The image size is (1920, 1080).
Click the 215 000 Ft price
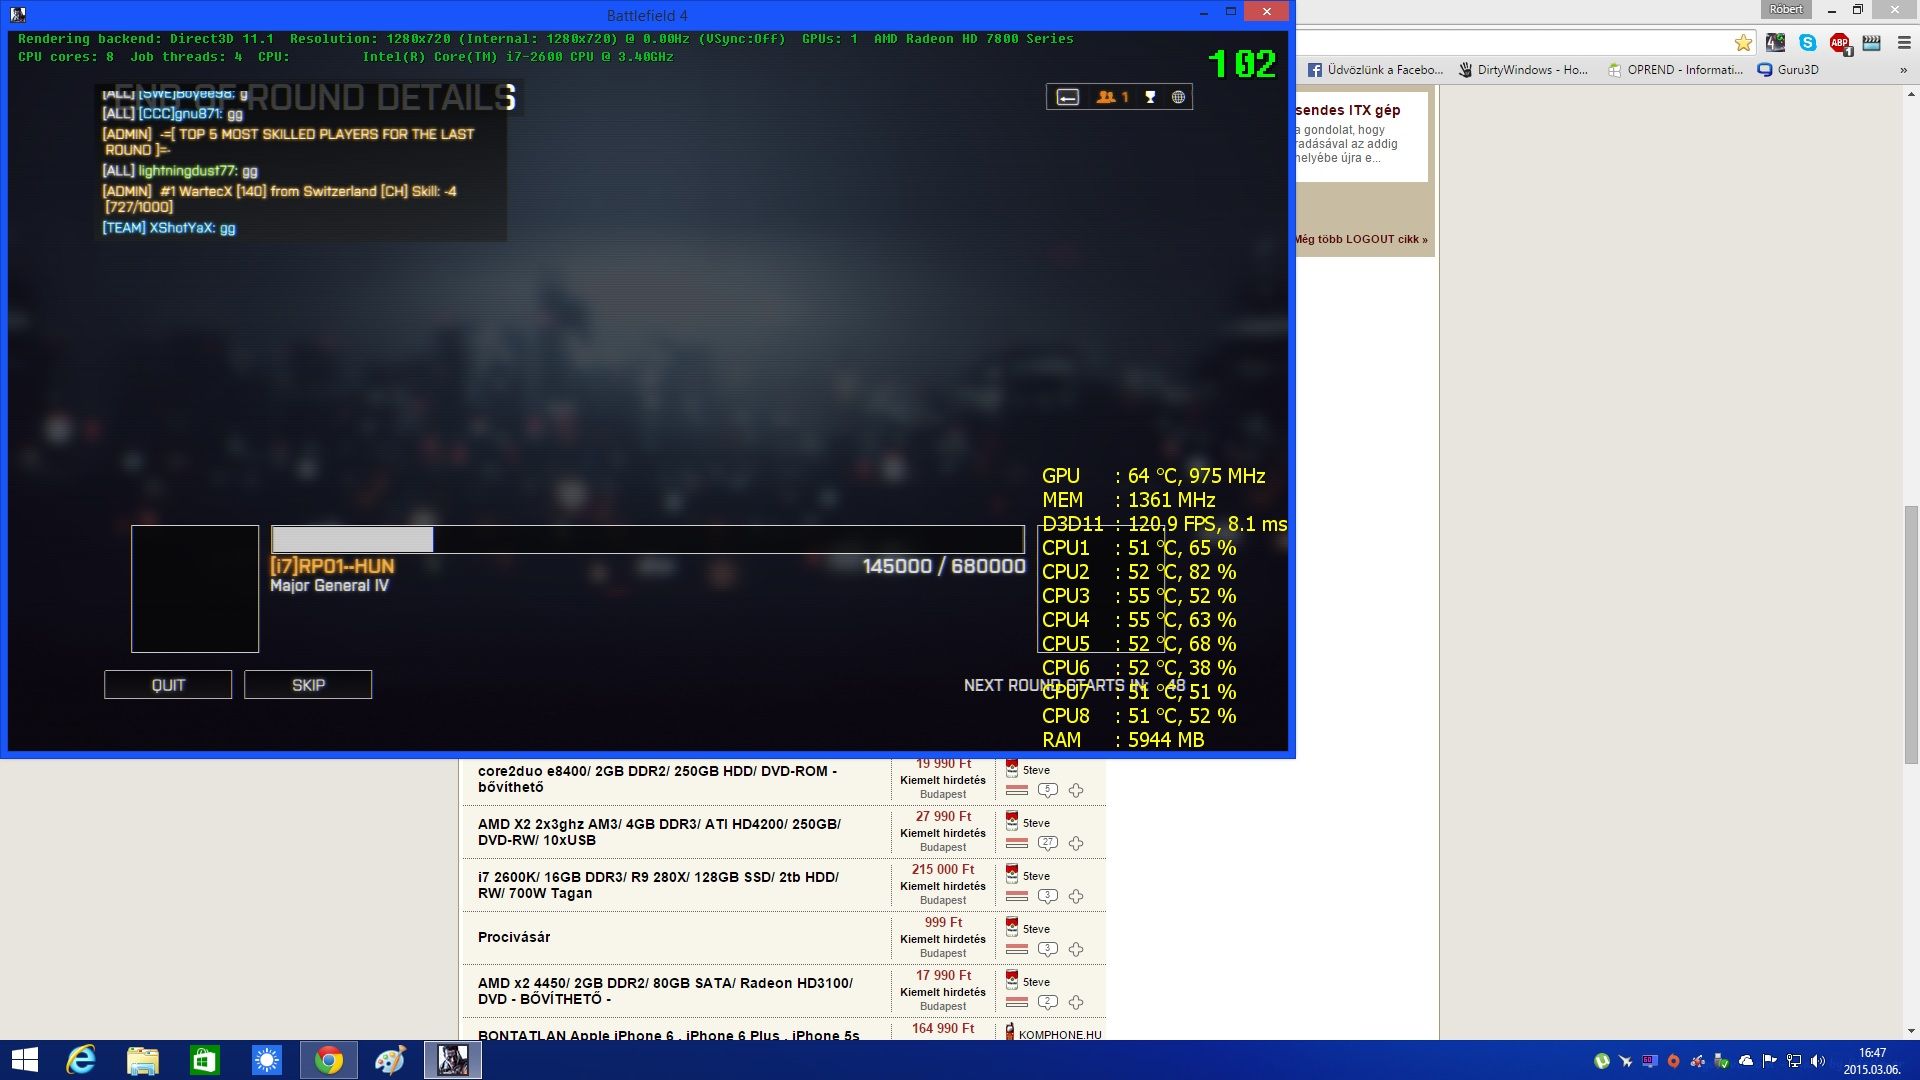(943, 870)
